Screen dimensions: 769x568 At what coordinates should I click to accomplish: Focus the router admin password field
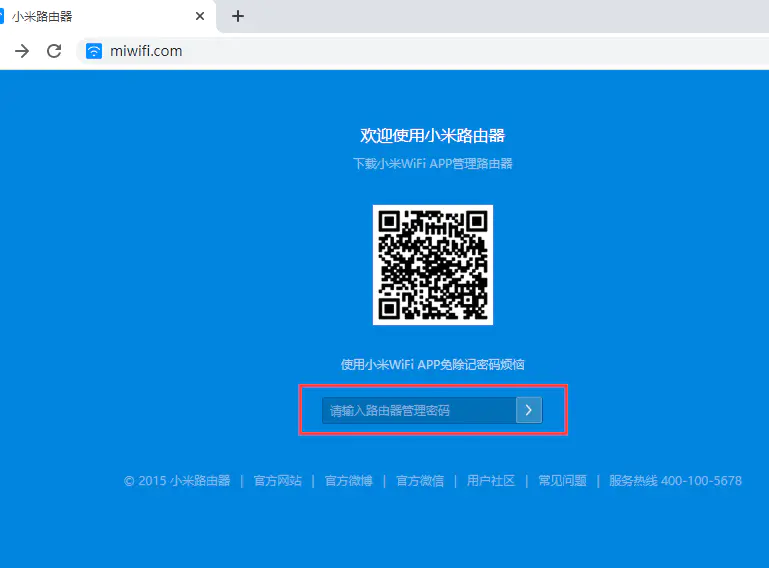pyautogui.click(x=419, y=410)
